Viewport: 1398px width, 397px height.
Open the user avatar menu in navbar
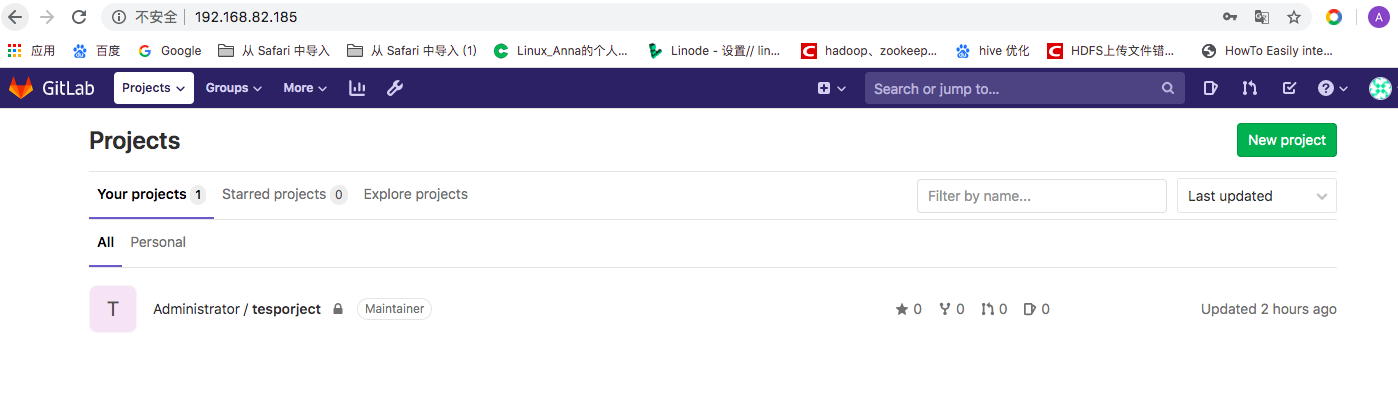(x=1380, y=88)
